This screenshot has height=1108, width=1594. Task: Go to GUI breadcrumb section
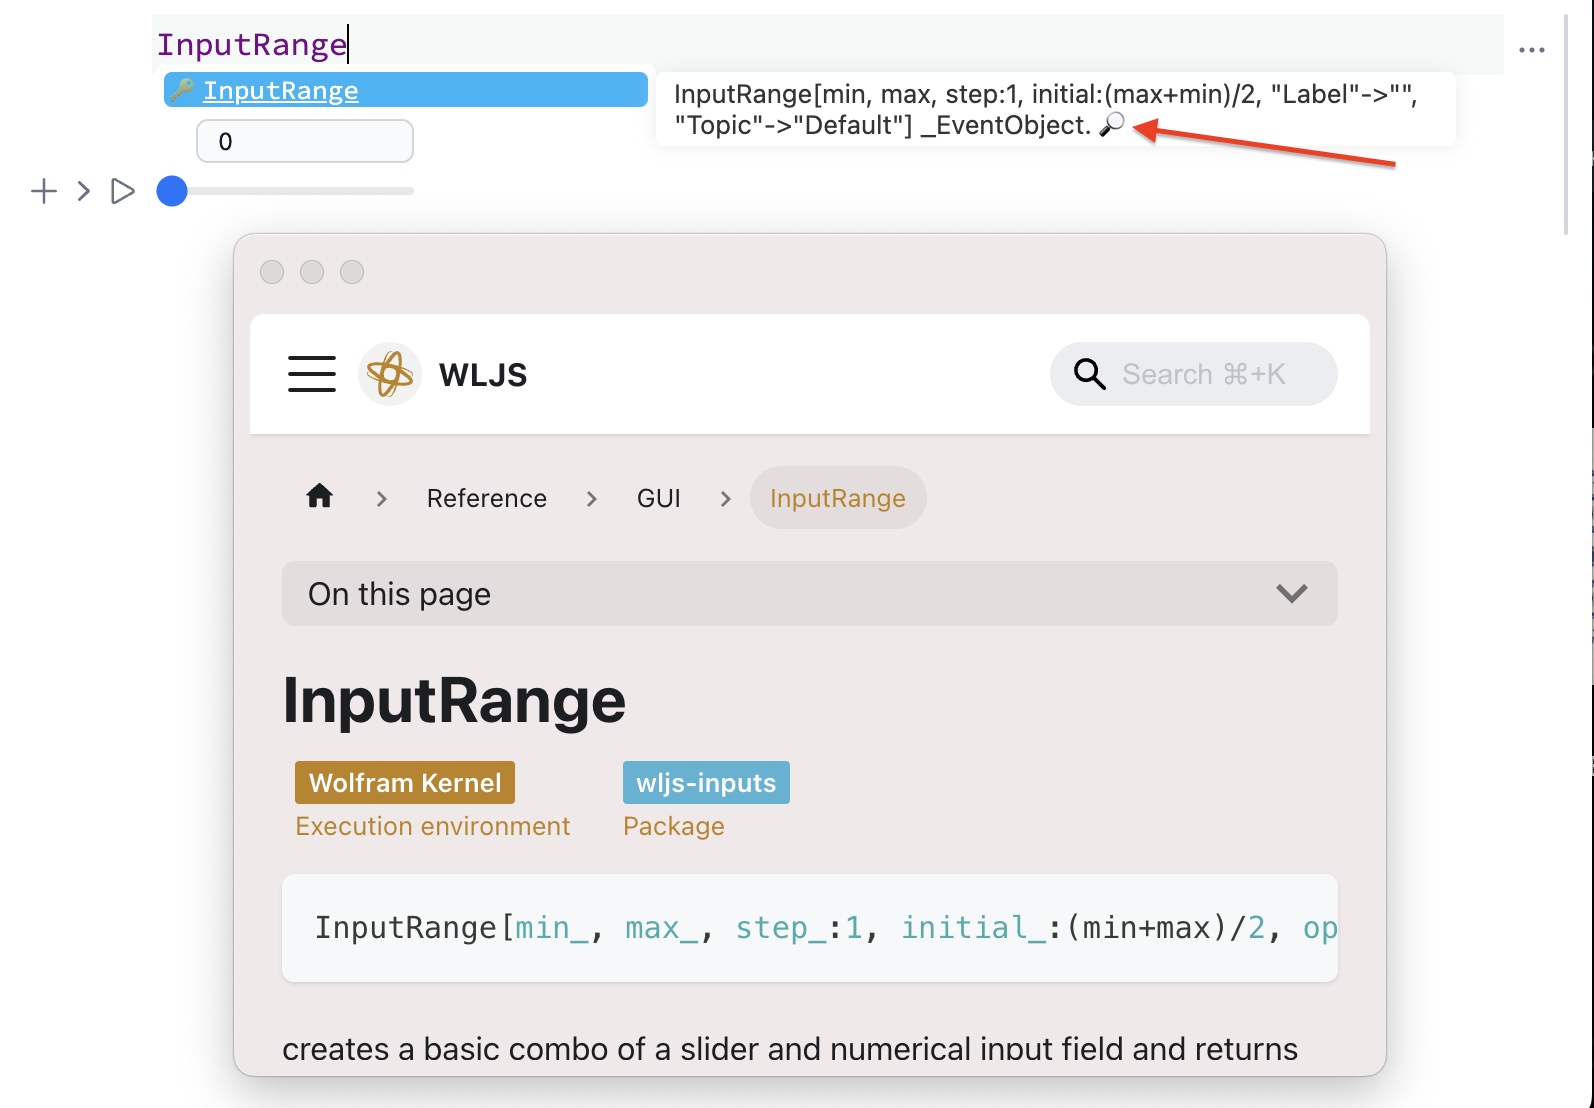tap(658, 498)
